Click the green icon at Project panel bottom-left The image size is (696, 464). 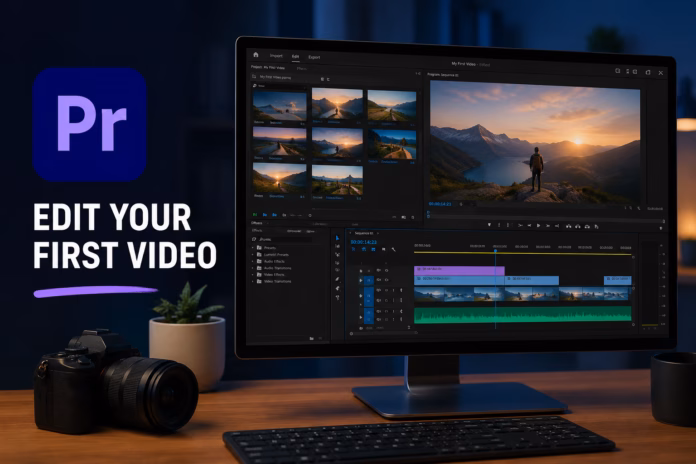tap(255, 215)
